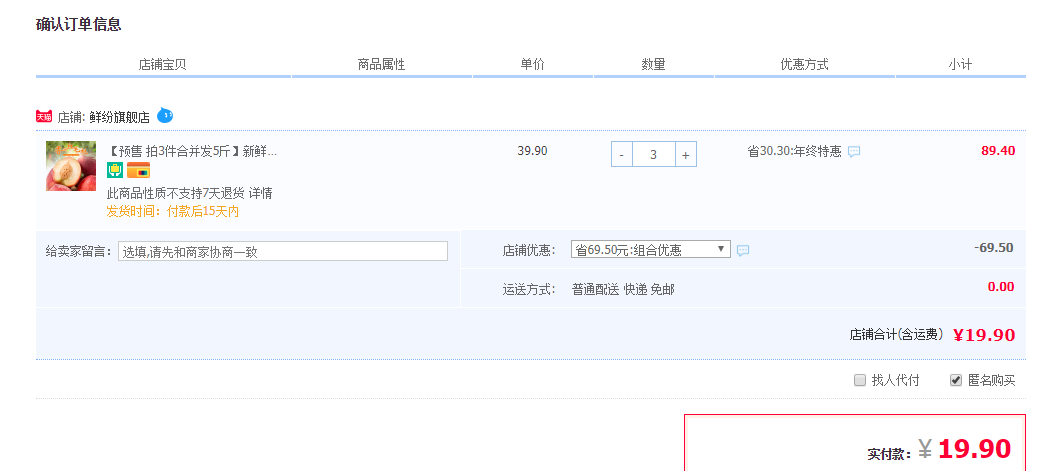Viewport: 1057px width, 471px height.
Task: Click the discount amount -69.50
Action: pyautogui.click(x=994, y=248)
